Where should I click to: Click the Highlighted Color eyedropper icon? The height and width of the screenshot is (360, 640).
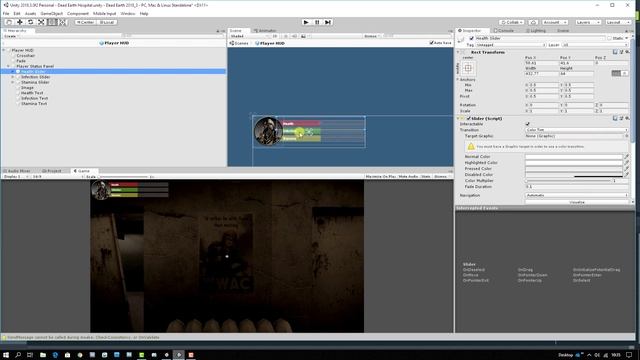(627, 162)
